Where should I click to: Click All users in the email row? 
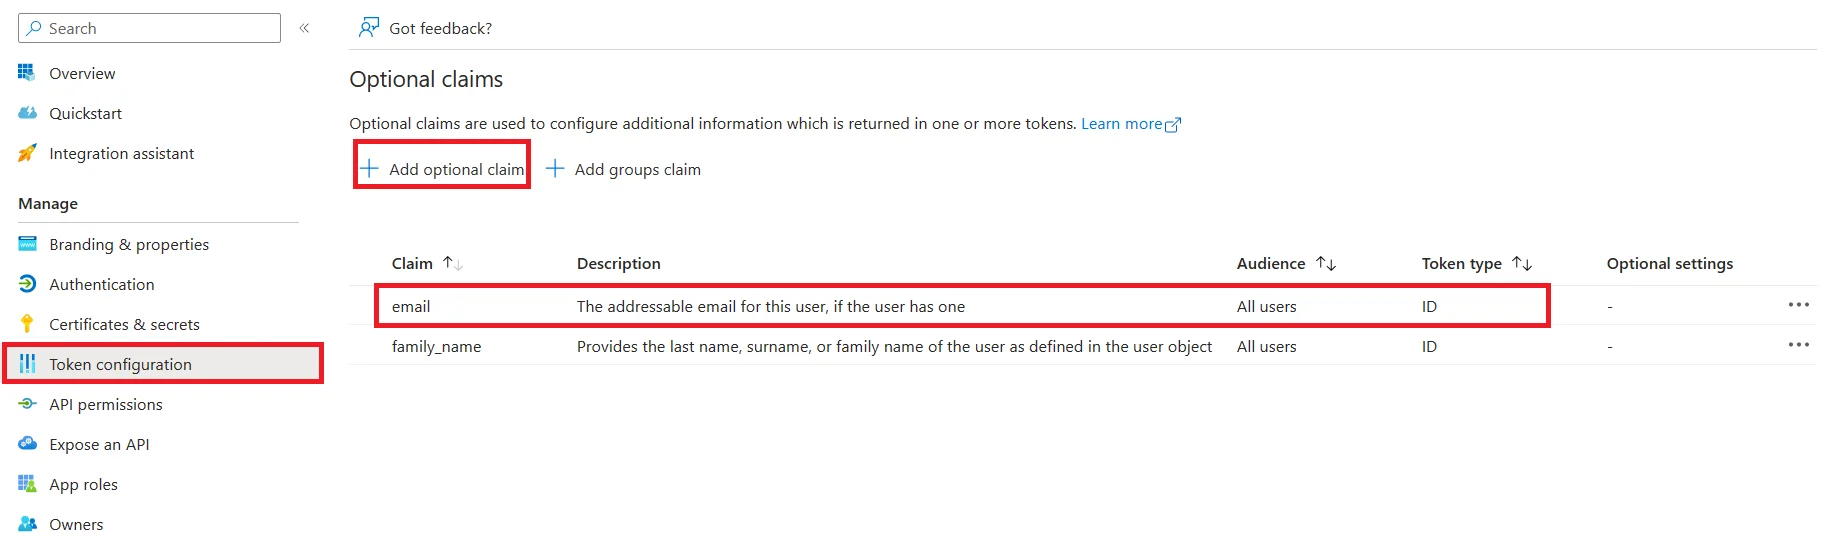(1266, 306)
